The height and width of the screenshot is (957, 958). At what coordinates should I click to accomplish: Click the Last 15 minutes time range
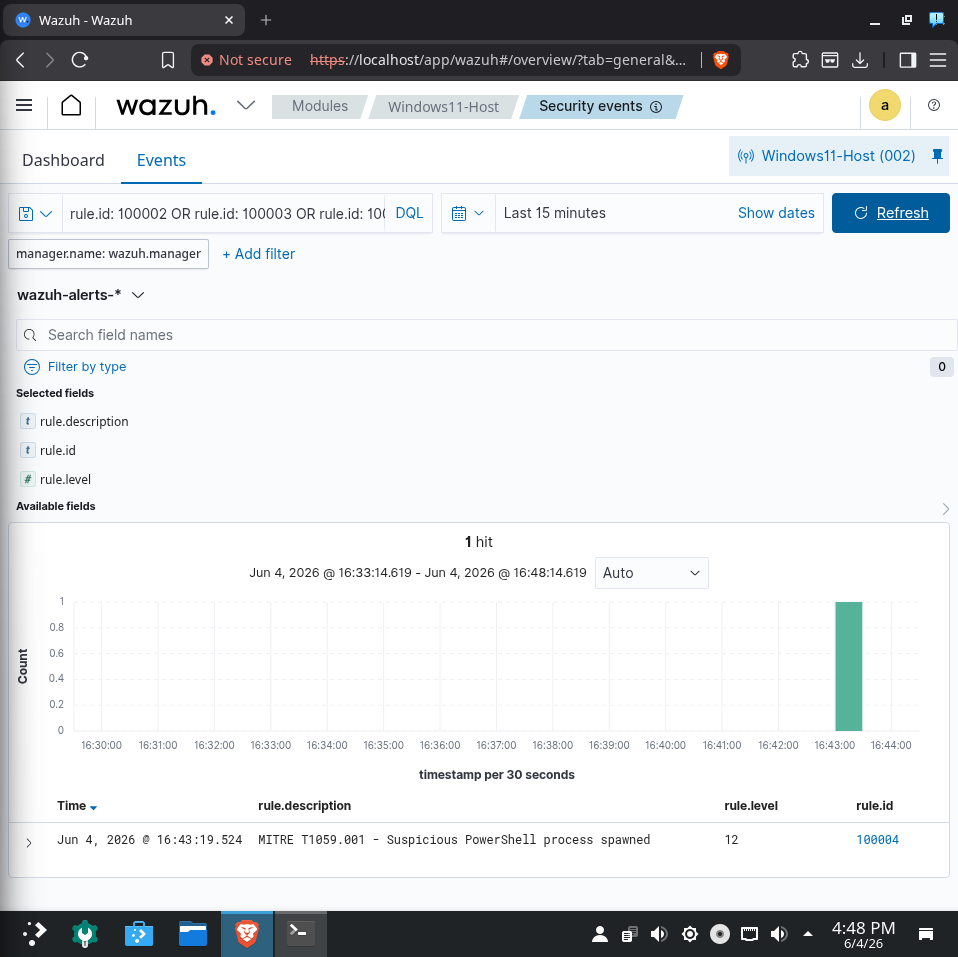point(555,213)
